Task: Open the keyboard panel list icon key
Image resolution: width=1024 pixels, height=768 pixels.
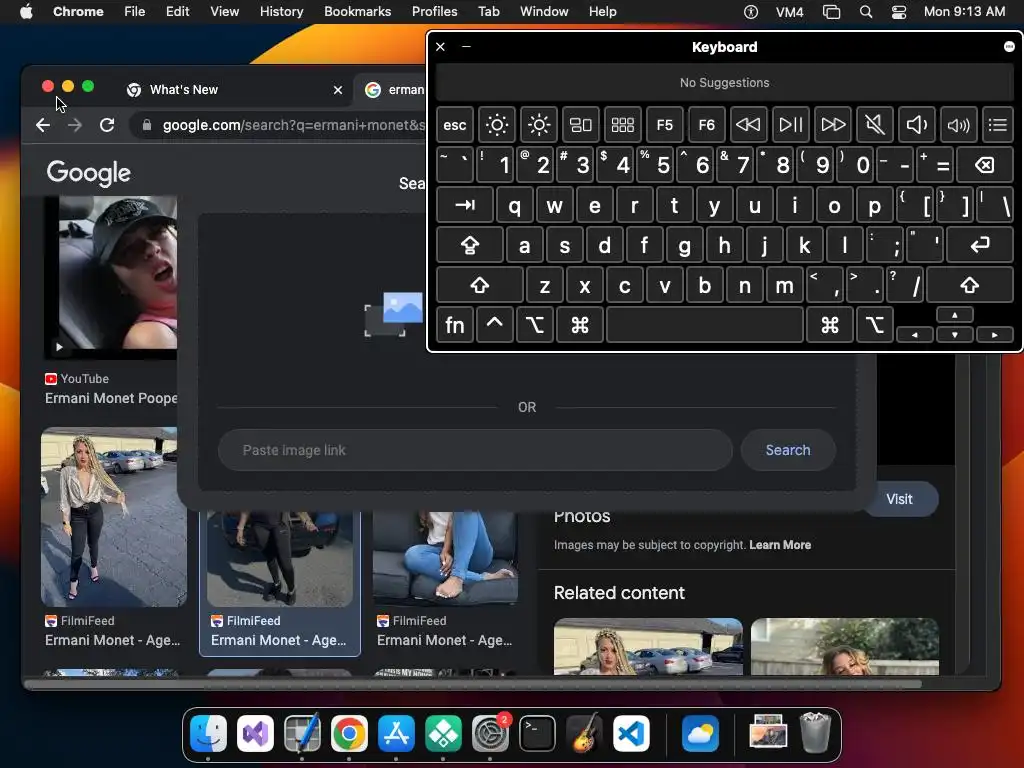Action: pyautogui.click(x=998, y=125)
